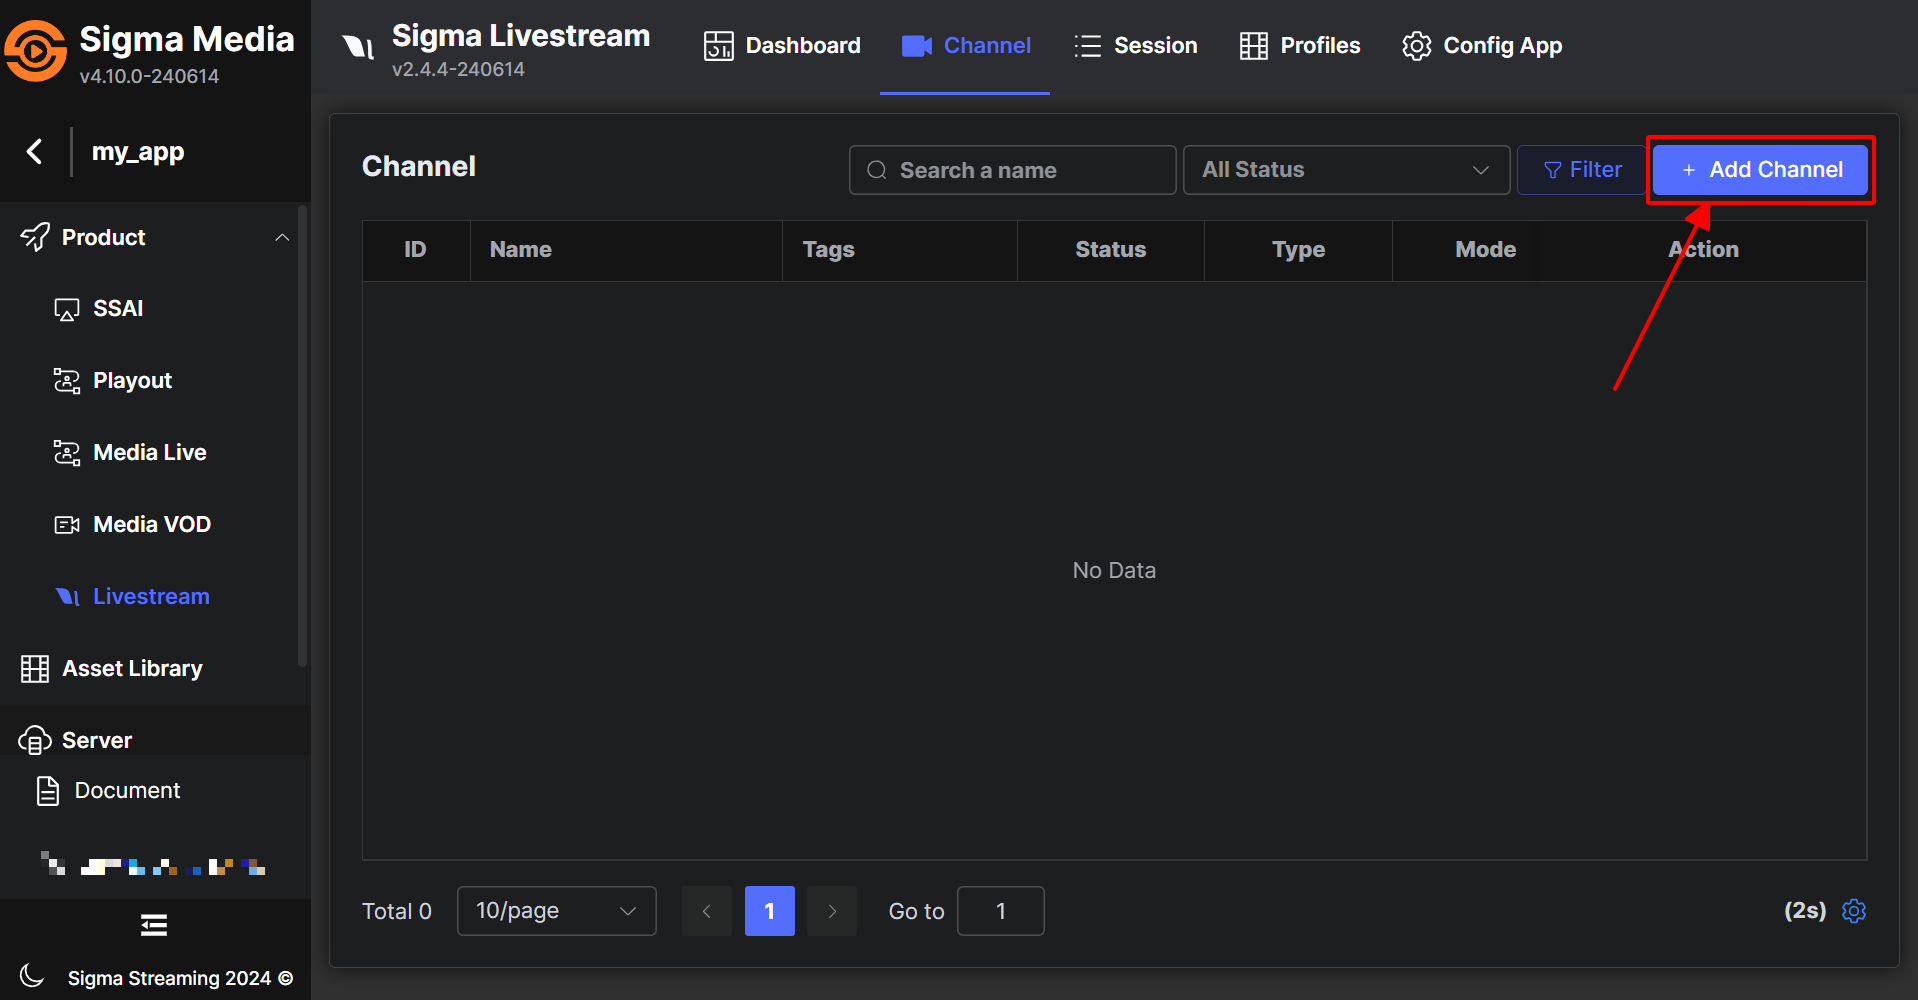Collapse the Product section
1918x1000 pixels.
point(282,238)
